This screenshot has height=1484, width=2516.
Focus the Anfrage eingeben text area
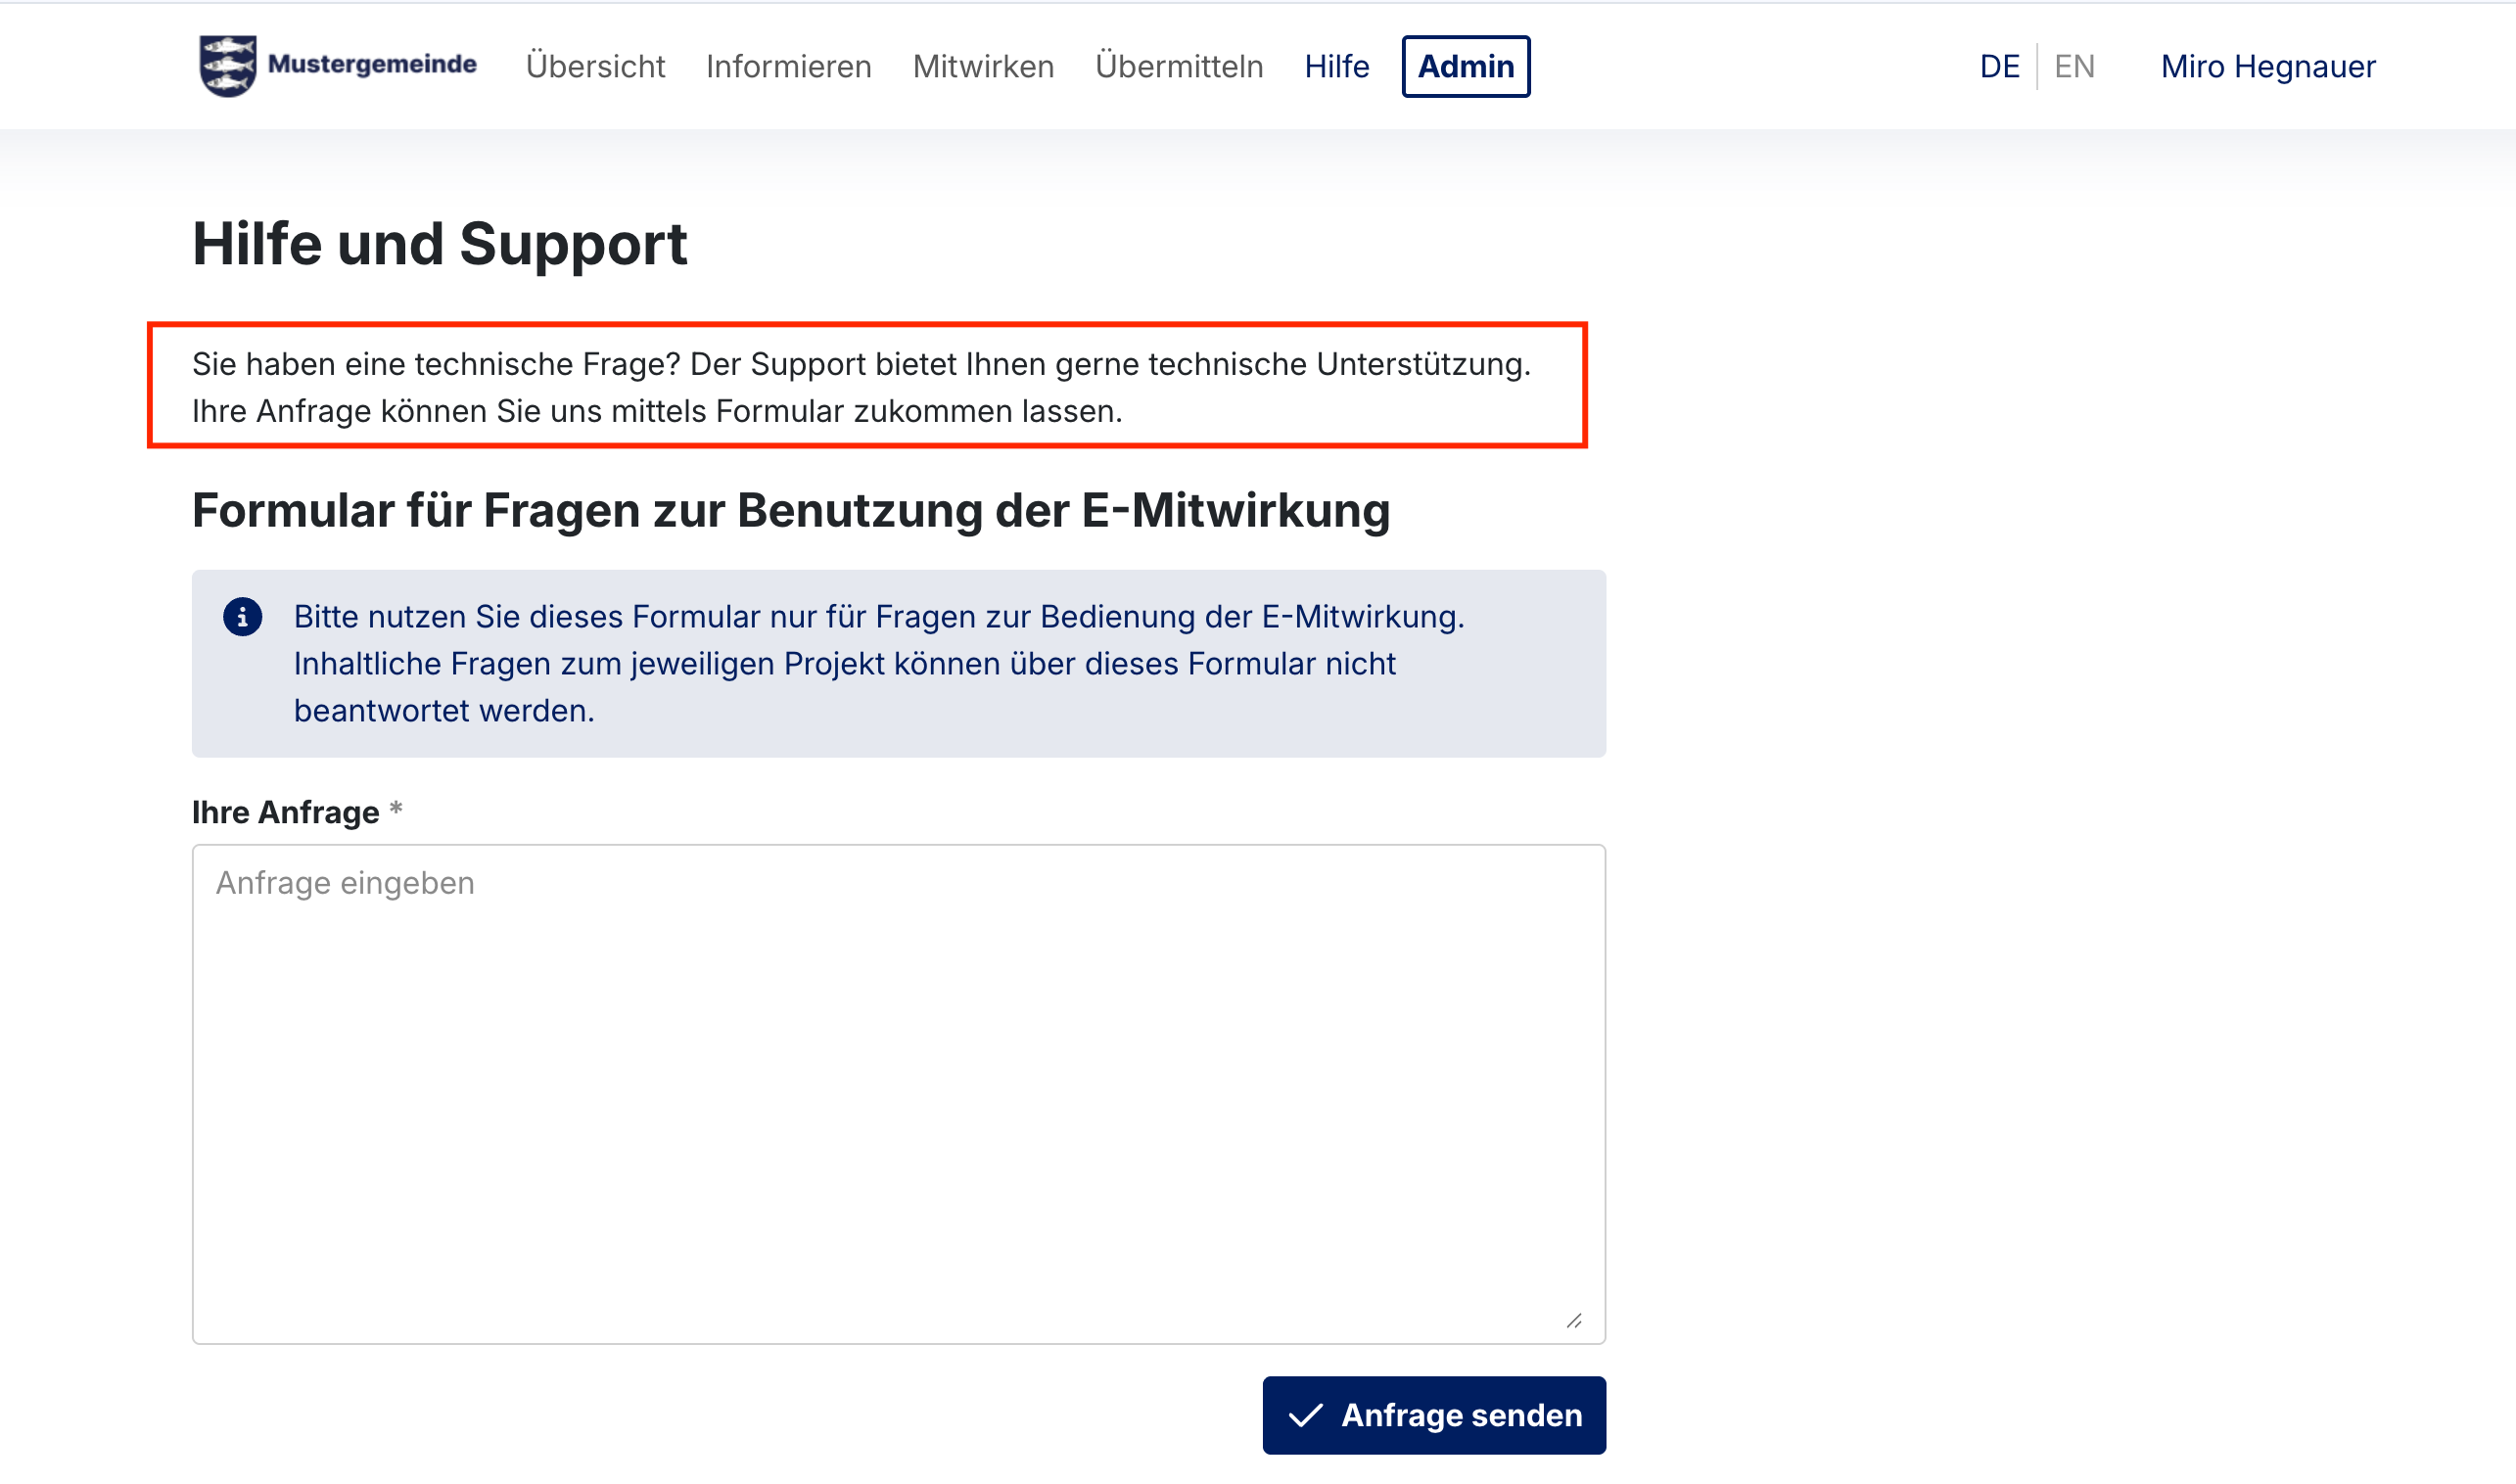point(898,1093)
